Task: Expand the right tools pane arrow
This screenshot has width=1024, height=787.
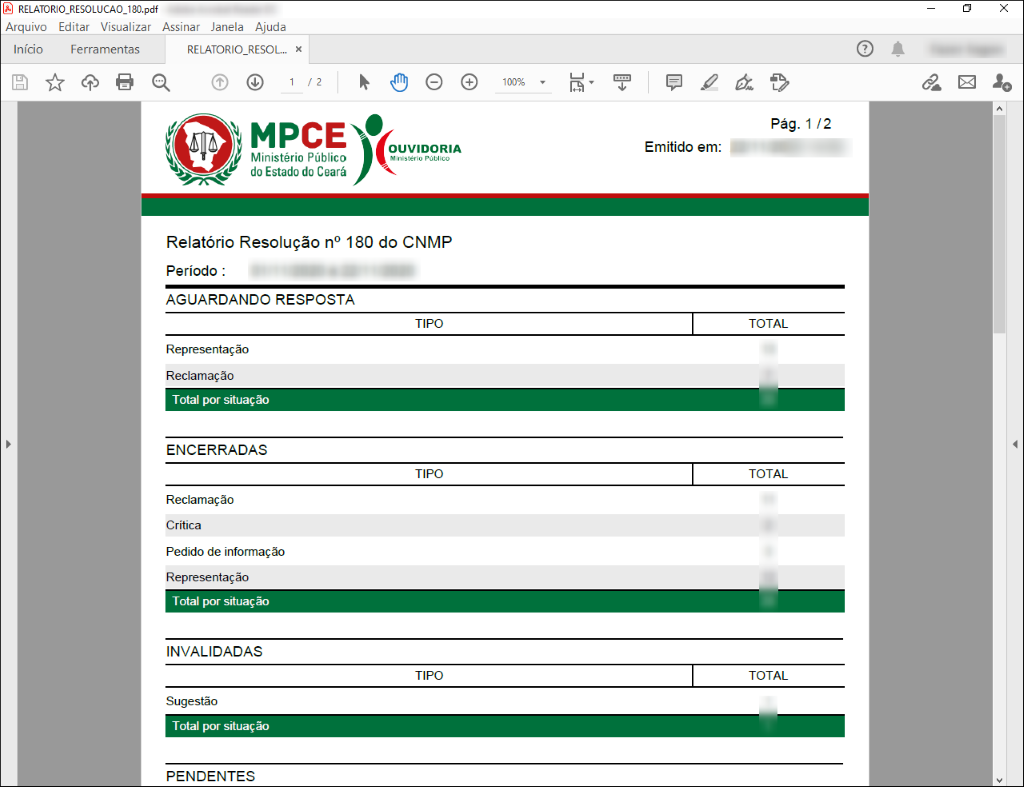Action: coord(1015,444)
